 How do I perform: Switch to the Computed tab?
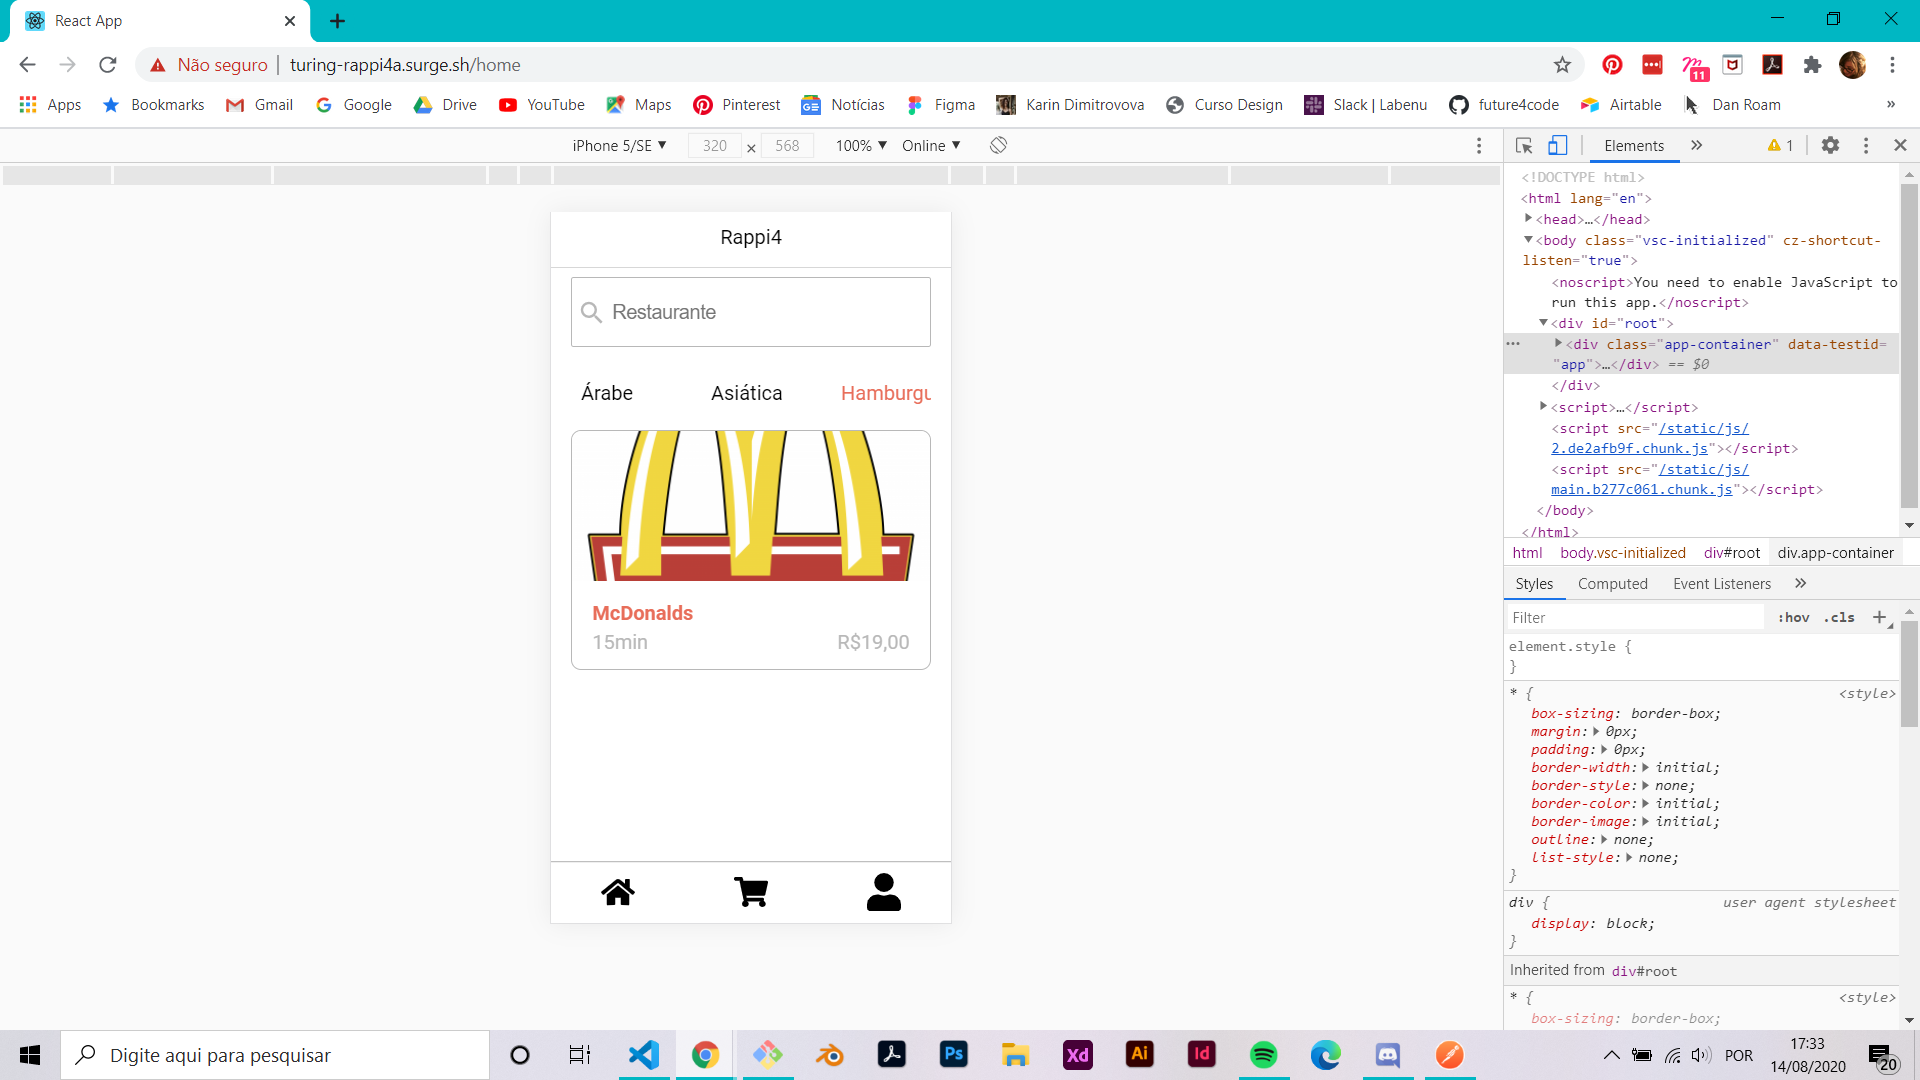(1612, 584)
